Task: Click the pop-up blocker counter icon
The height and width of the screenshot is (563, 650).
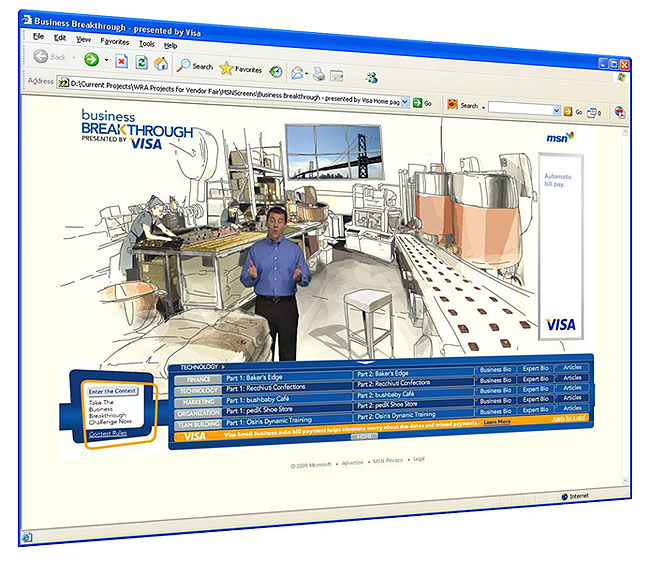Action: coord(594,112)
